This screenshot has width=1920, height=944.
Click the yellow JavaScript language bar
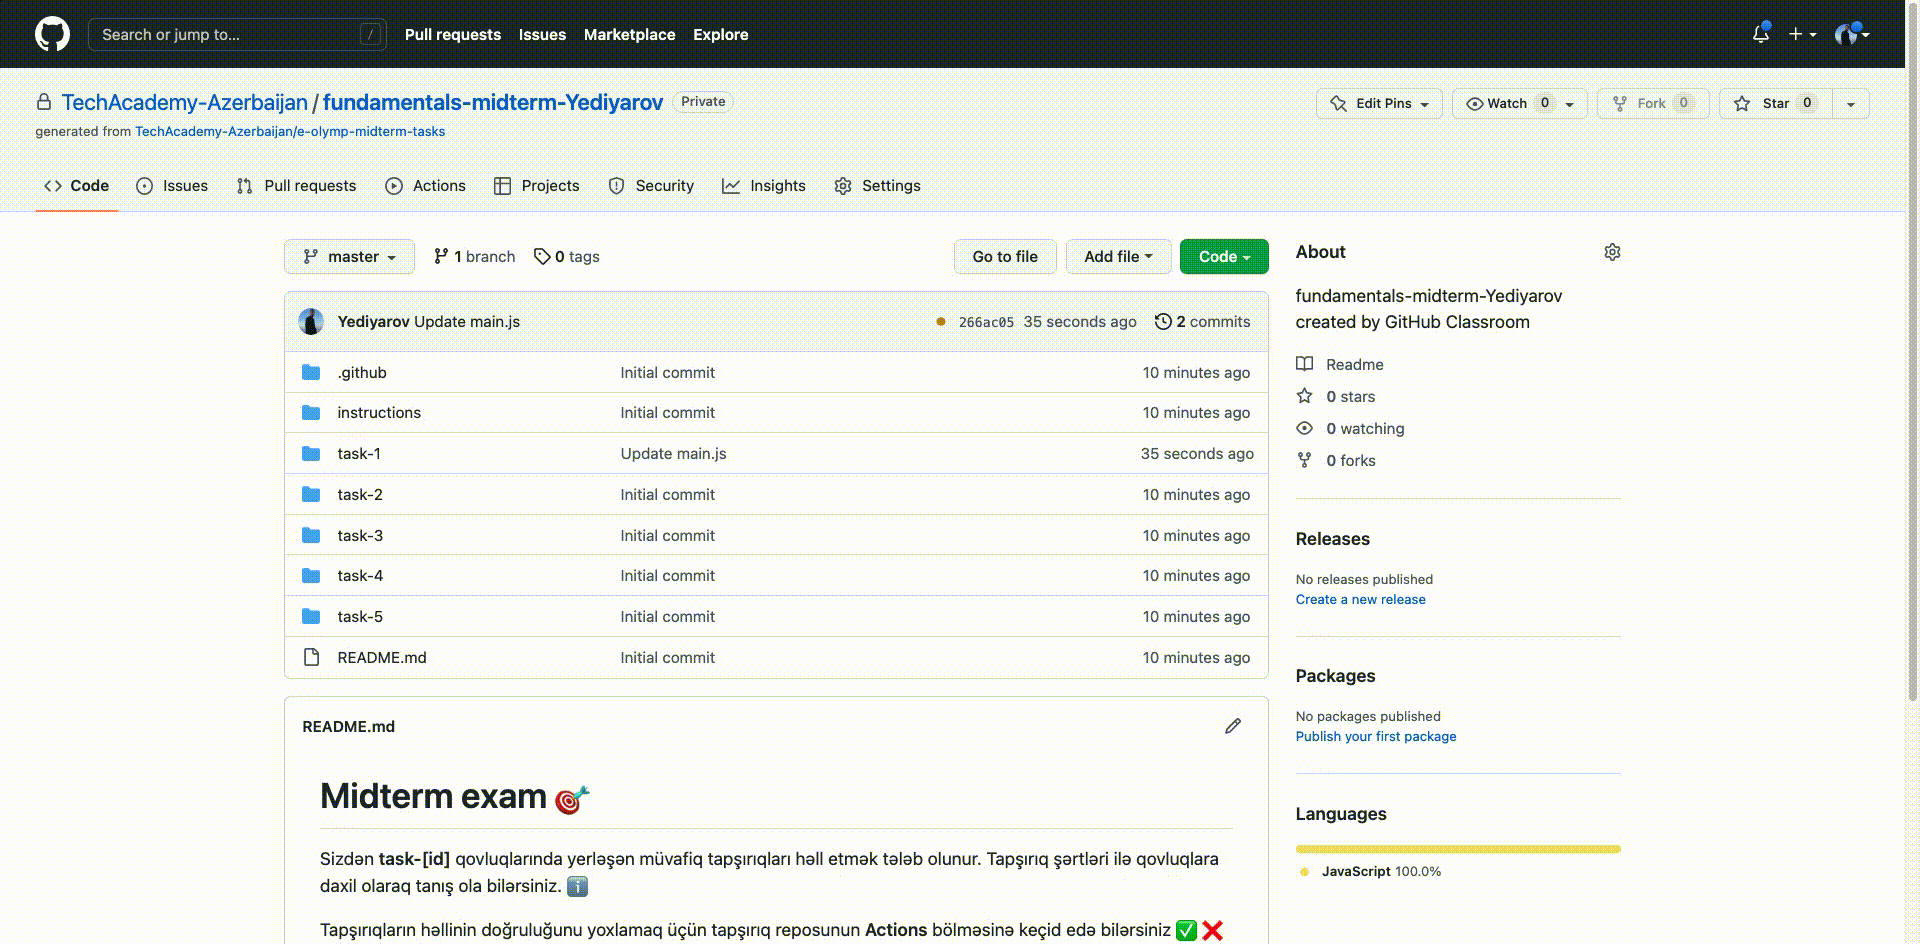(1458, 849)
